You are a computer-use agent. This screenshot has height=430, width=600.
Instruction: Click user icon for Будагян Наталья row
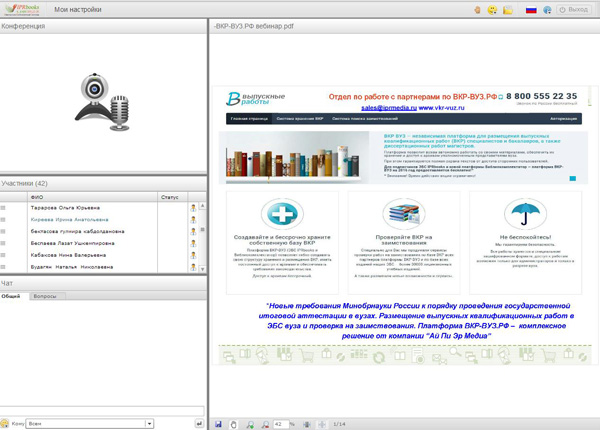pos(193,267)
